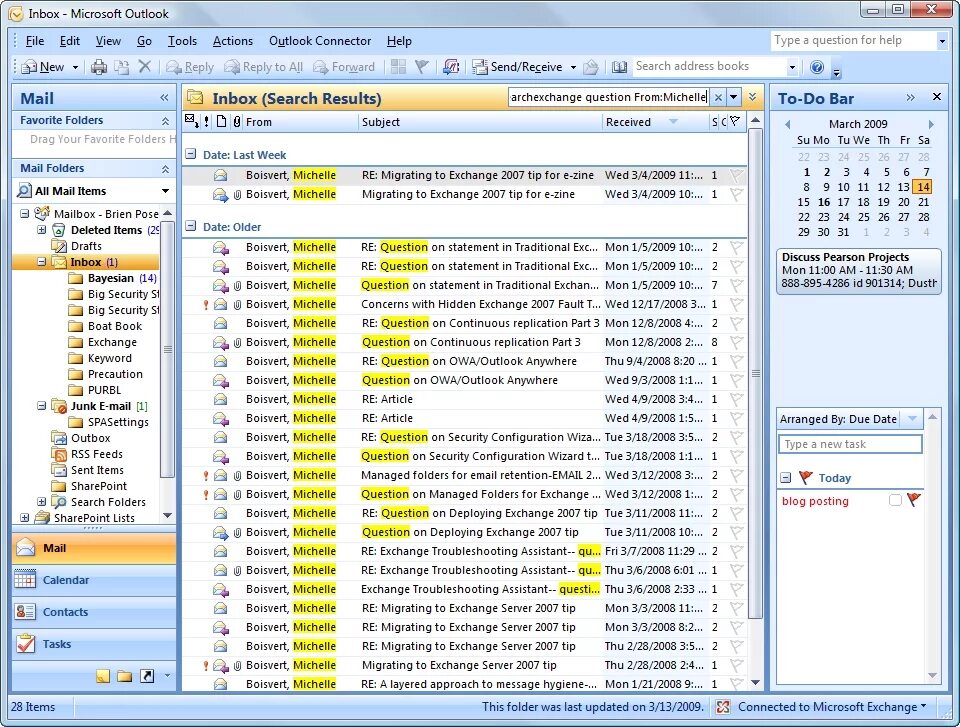Open the View menu
Viewport: 960px width, 727px height.
pos(108,41)
